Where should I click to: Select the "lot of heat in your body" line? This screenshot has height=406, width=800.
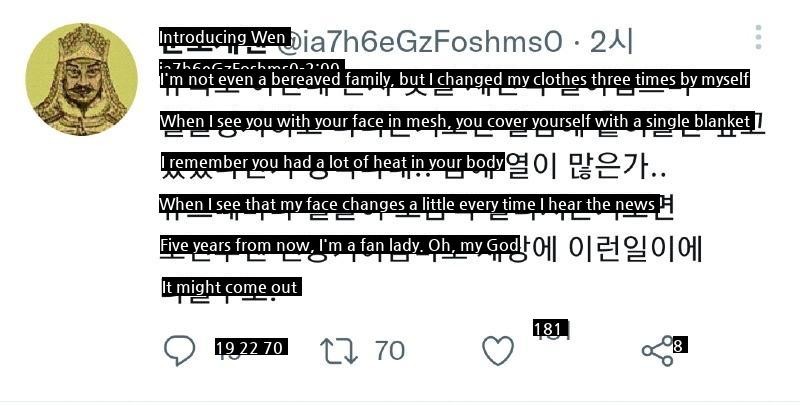pyautogui.click(x=332, y=163)
